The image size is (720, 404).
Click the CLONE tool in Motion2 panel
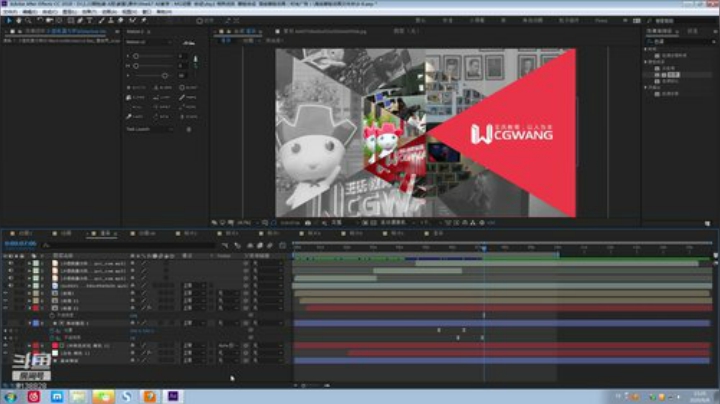pos(136,97)
